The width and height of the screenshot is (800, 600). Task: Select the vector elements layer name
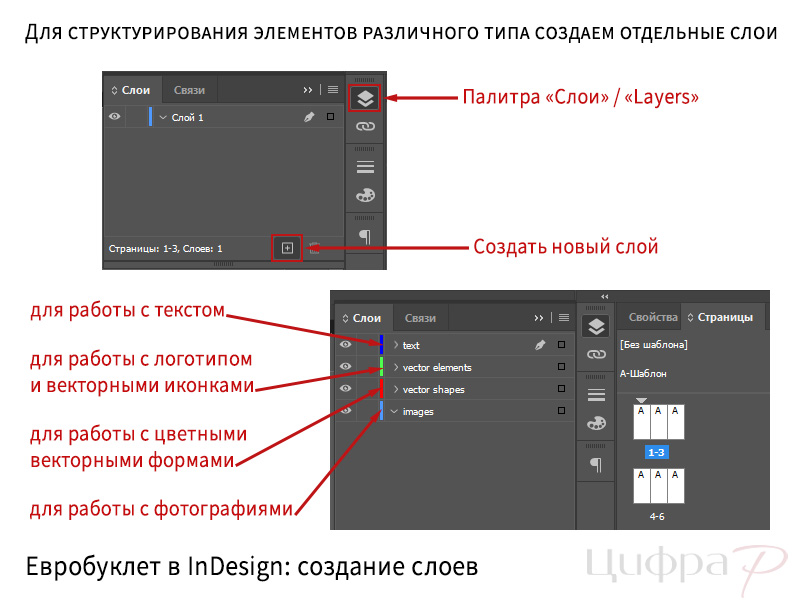coord(437,367)
